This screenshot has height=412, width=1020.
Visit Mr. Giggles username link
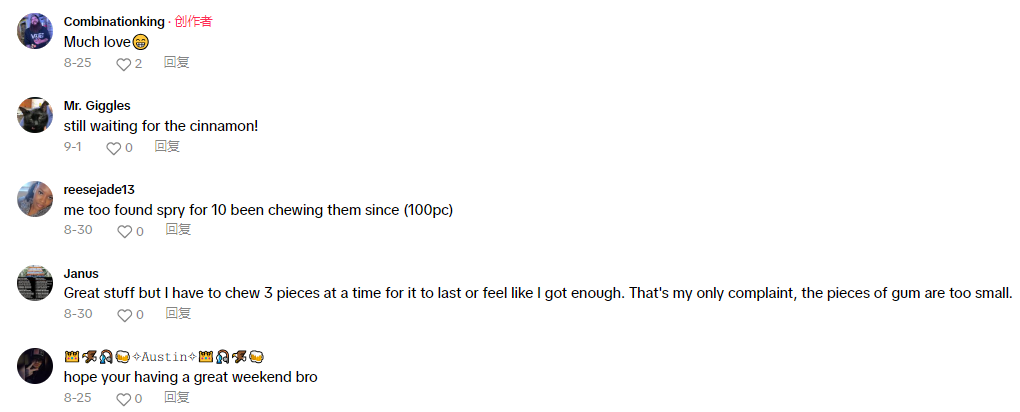[97, 106]
